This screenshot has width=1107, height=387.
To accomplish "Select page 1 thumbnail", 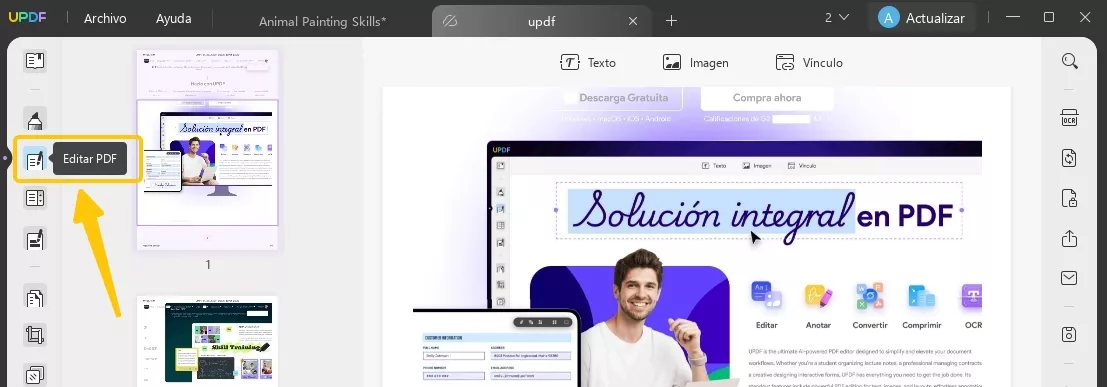I will pos(208,150).
